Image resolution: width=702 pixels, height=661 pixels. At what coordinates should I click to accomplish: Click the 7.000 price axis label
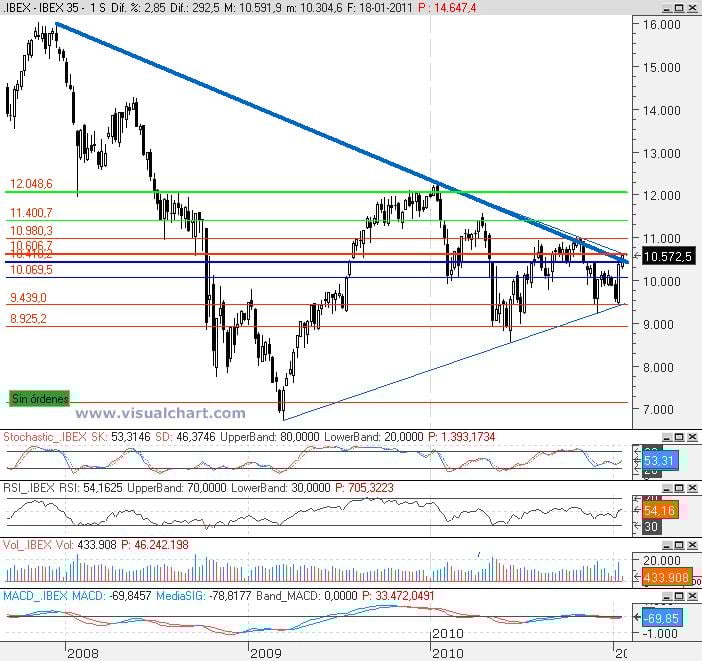tap(658, 409)
